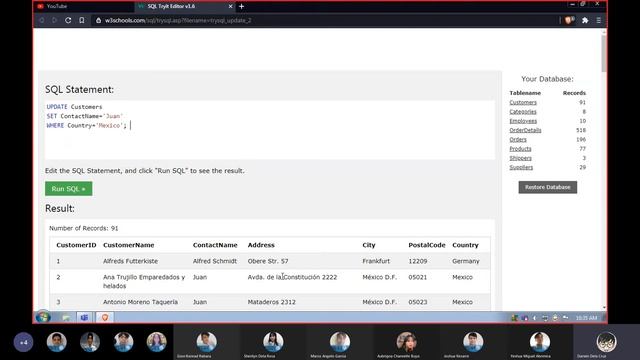
Task: Select Marco Angelo Garcia participant tile
Action: (339, 343)
